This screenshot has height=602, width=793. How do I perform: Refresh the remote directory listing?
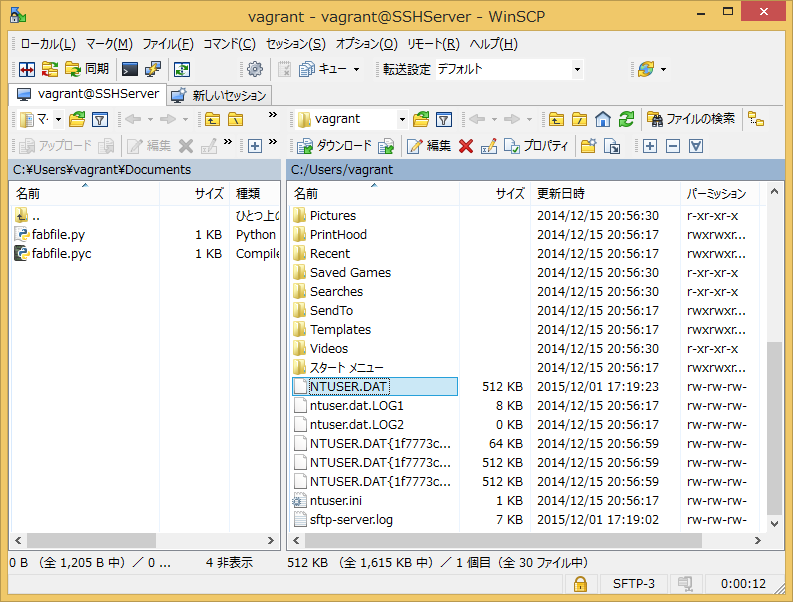pos(626,120)
